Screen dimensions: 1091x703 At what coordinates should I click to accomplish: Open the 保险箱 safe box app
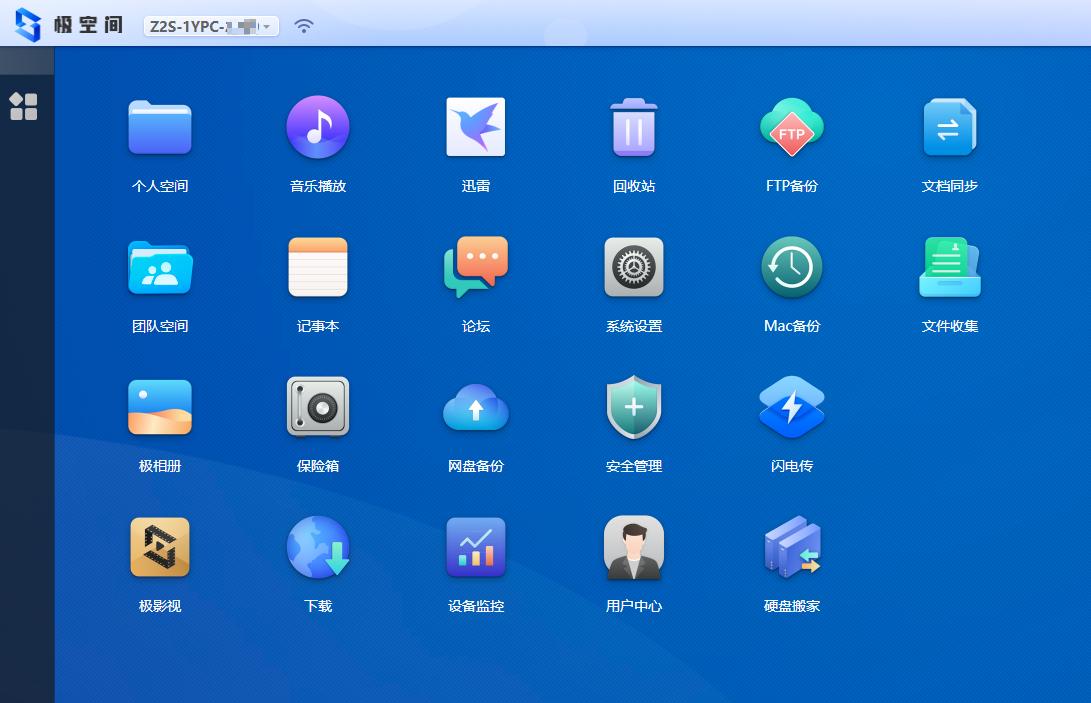point(318,408)
